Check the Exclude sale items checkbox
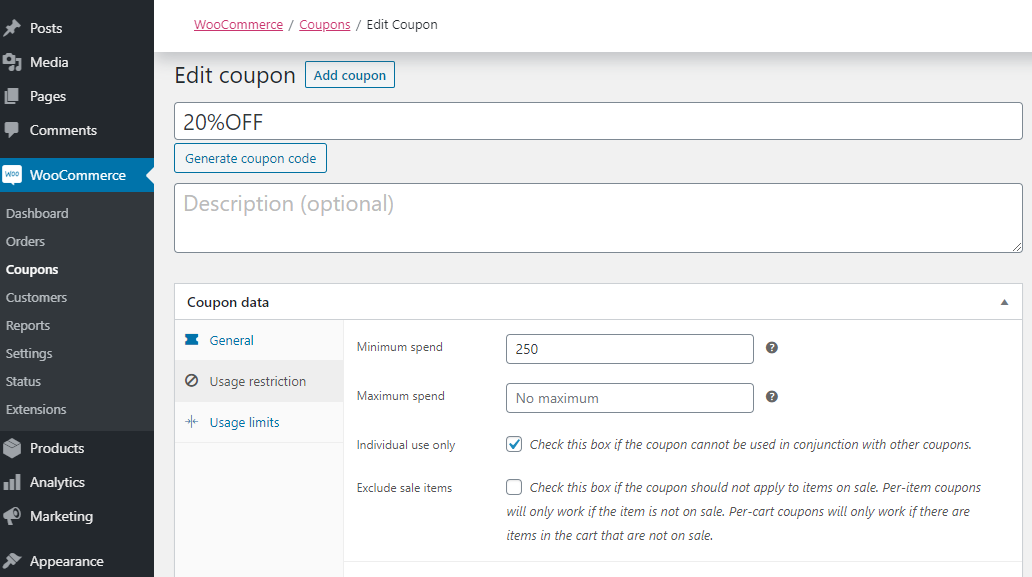The width and height of the screenshot is (1032, 577). pyautogui.click(x=514, y=487)
